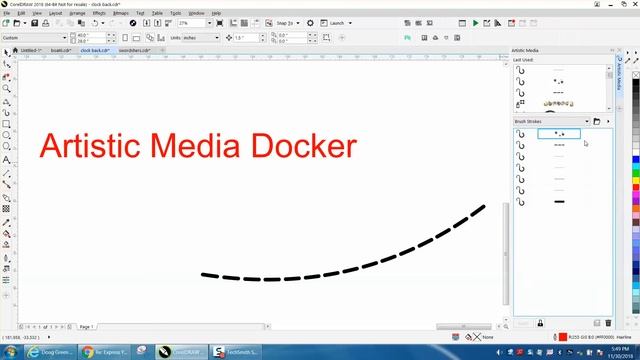Browse for brush strokes folder button

[x=597, y=122]
